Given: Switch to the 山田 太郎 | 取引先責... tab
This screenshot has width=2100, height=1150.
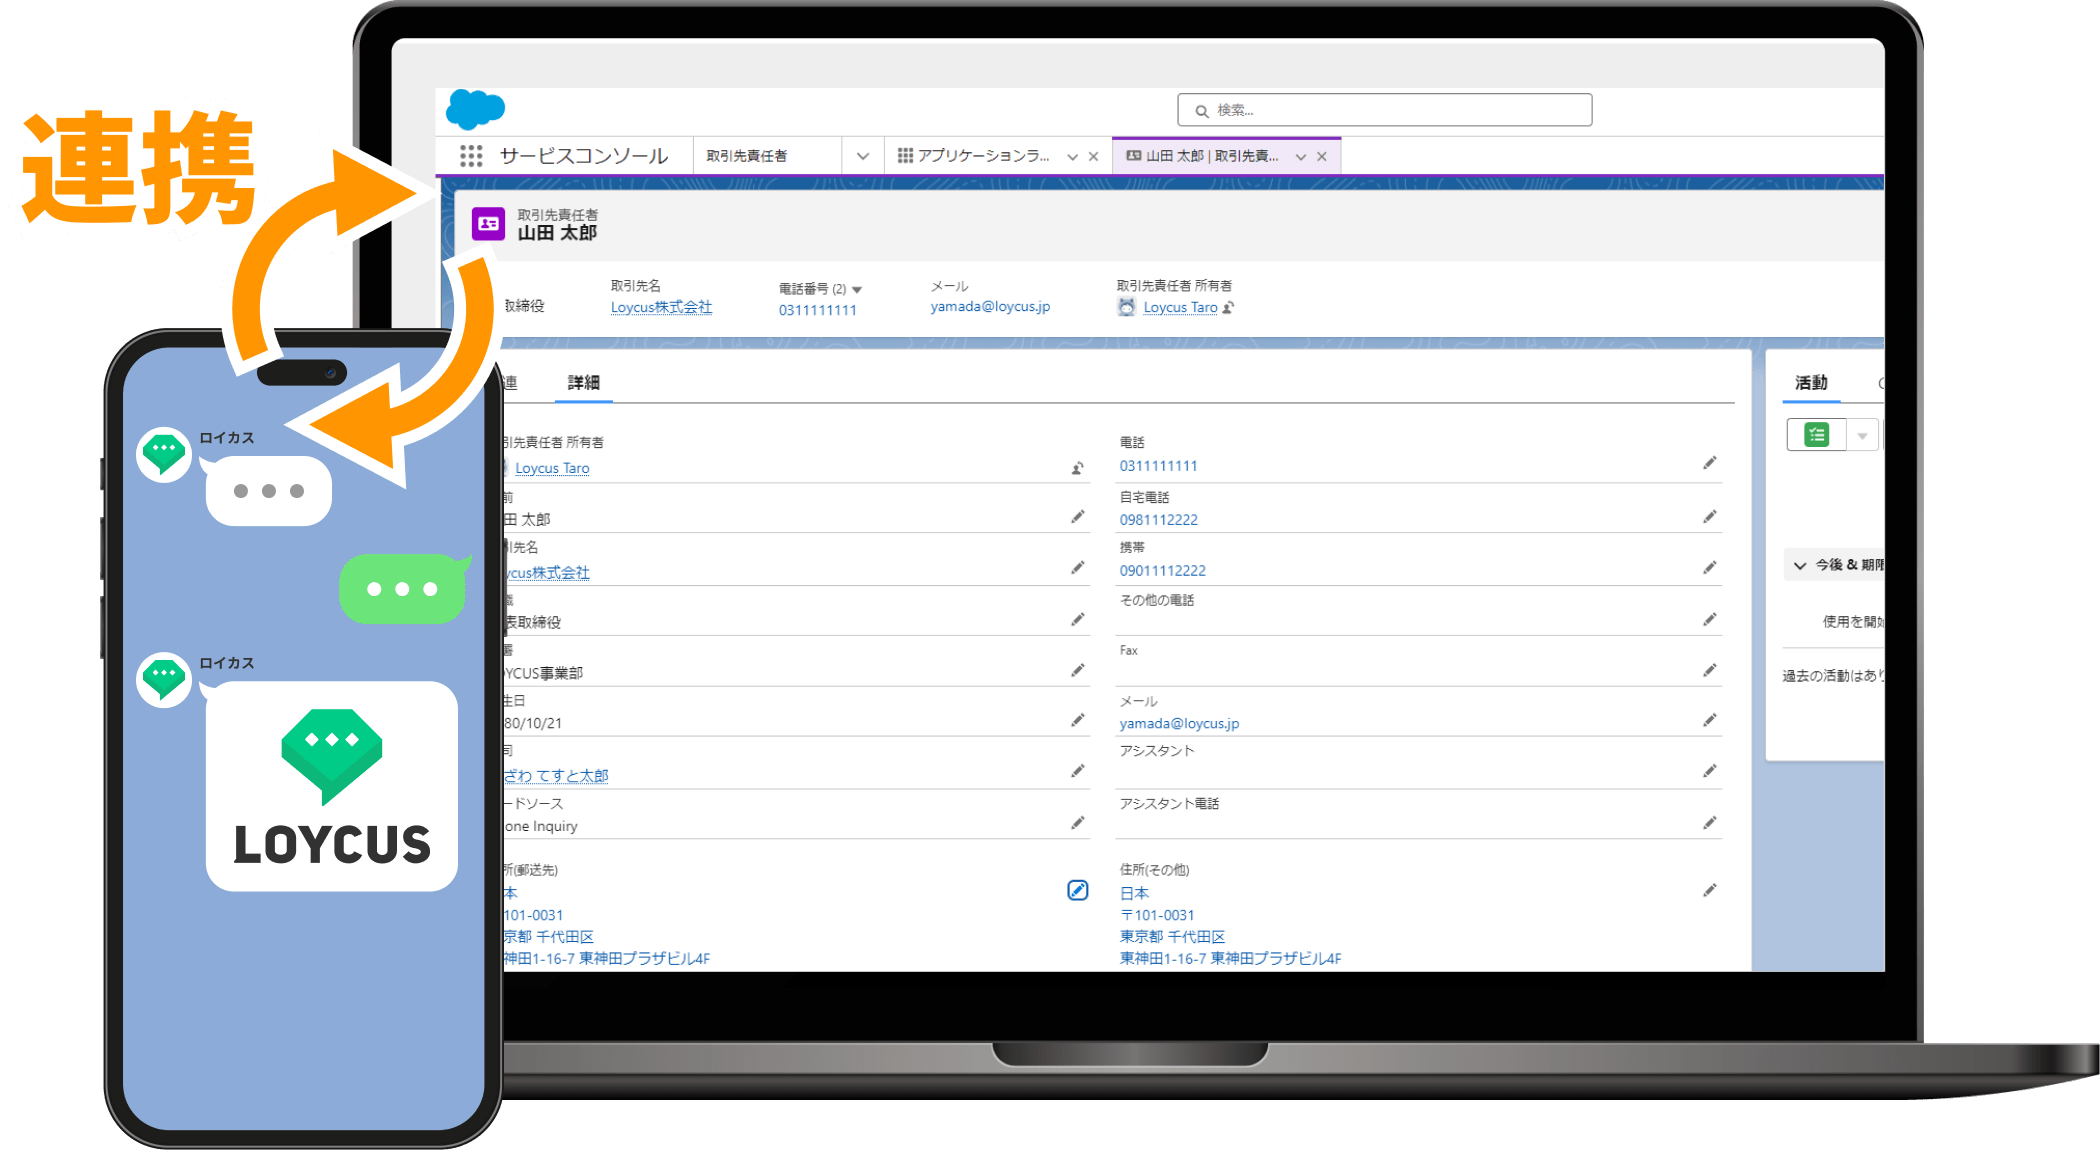Looking at the screenshot, I should (1202, 156).
